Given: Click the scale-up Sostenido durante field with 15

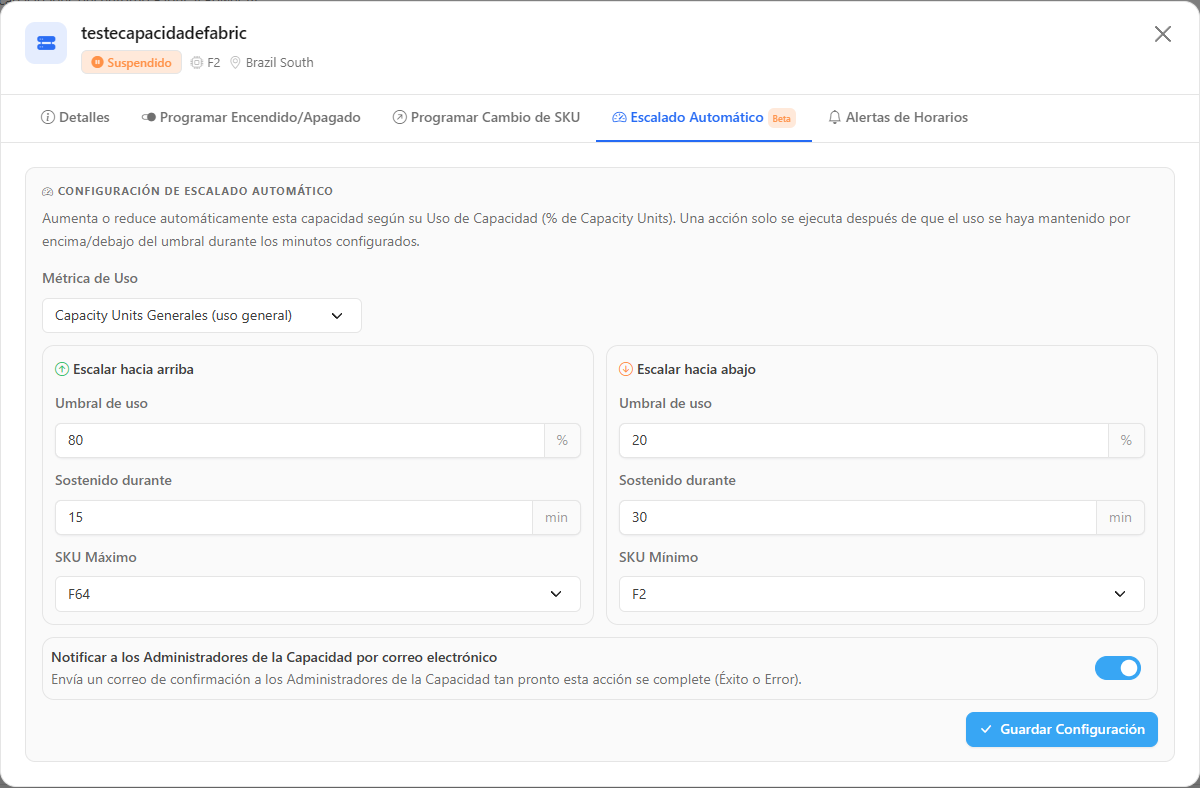Looking at the screenshot, I should [x=294, y=517].
